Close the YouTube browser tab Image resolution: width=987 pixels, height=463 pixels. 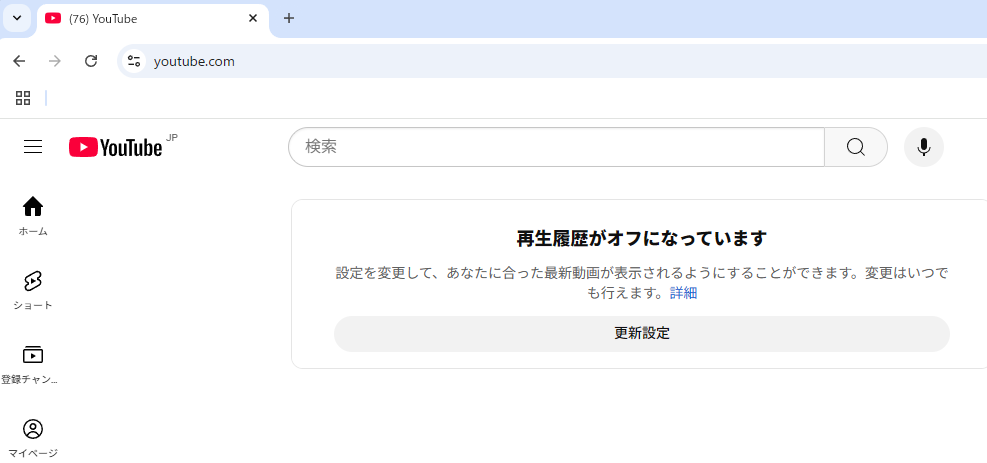(253, 18)
